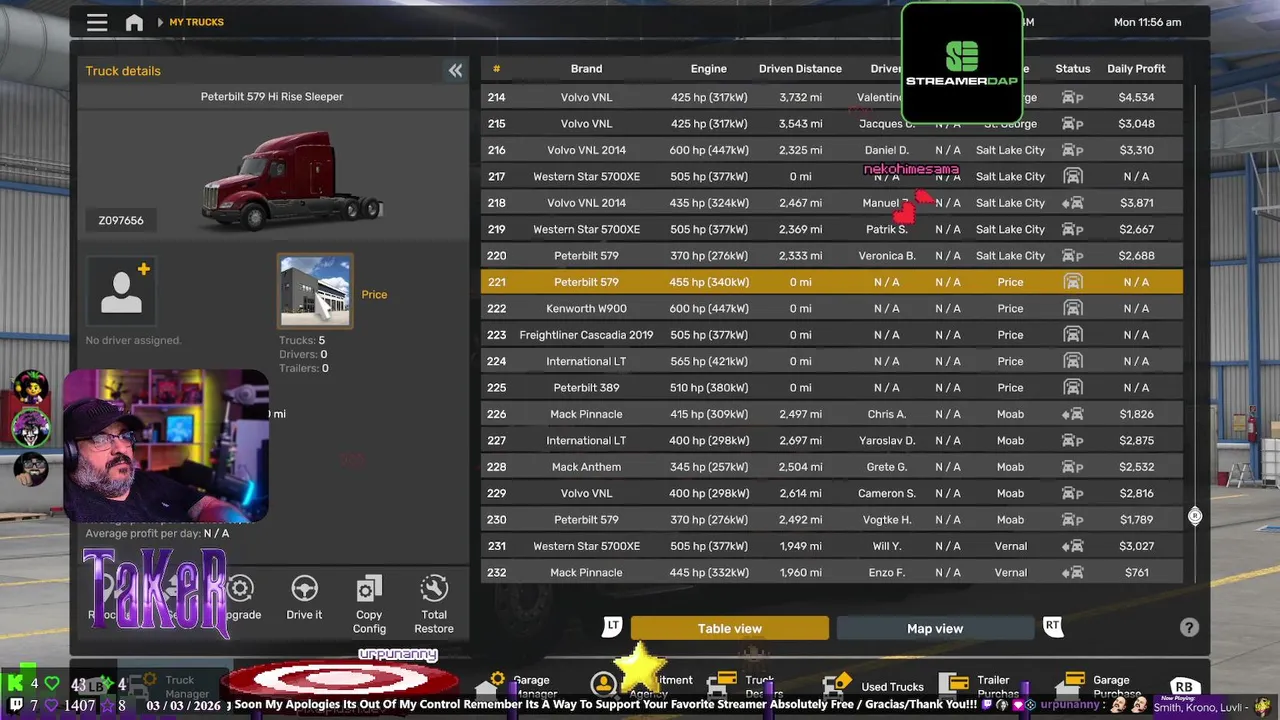Sort by Daily Profit column header
The height and width of the screenshot is (720, 1280).
1136,69
